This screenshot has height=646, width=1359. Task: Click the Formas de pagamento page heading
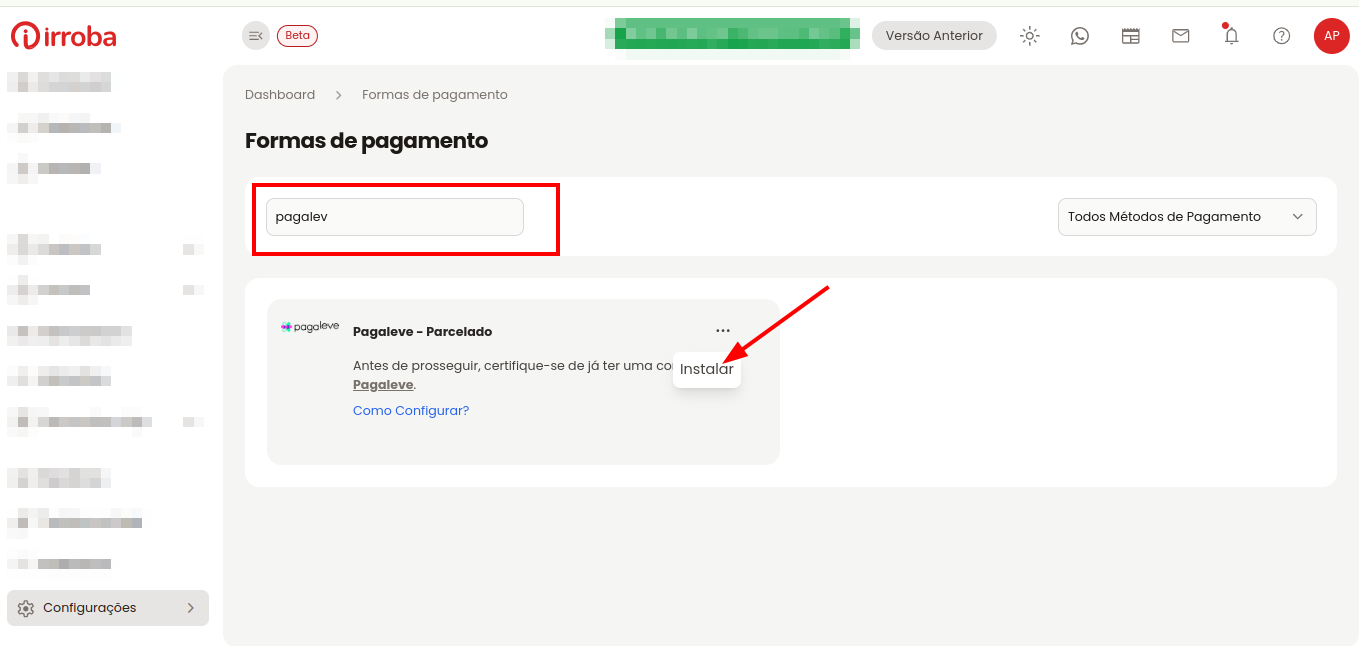366,141
